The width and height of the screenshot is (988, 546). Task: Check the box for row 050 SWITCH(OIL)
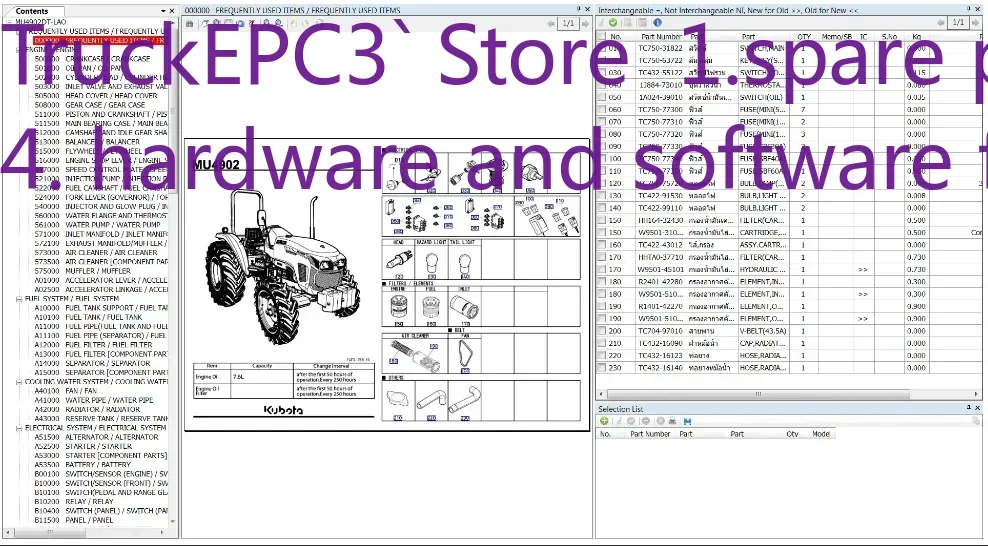click(x=602, y=98)
